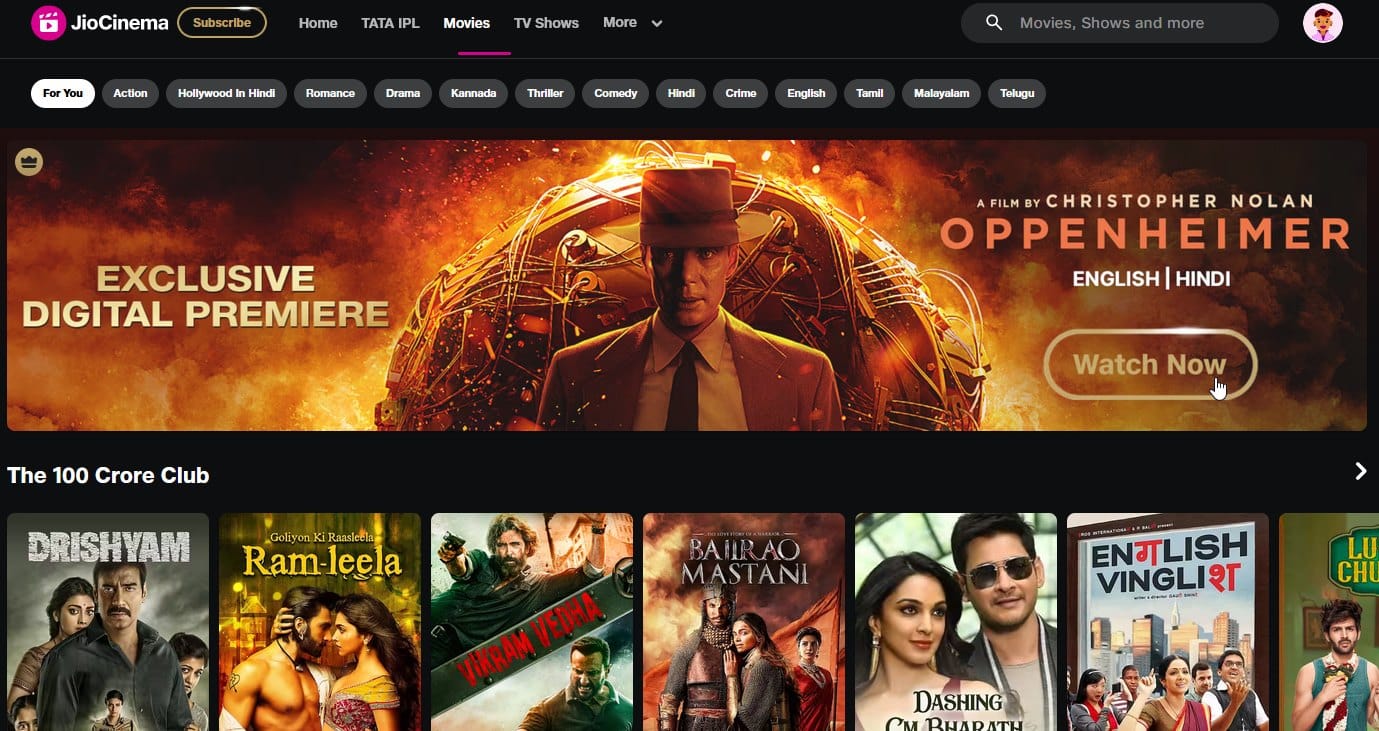Image resolution: width=1379 pixels, height=731 pixels.
Task: Open the English Vinglish movie poster
Action: 1168,622
